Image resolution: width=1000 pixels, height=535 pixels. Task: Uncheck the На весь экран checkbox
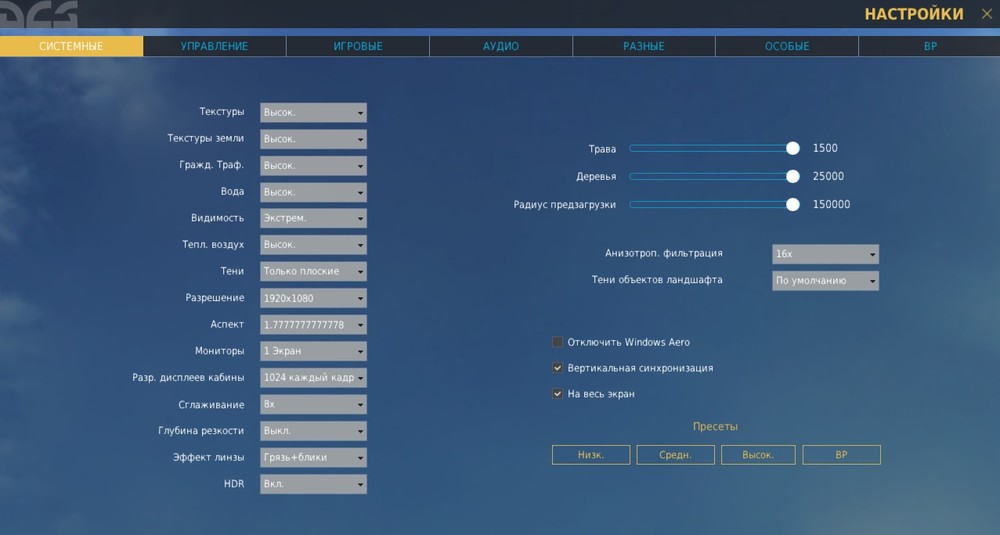(557, 394)
